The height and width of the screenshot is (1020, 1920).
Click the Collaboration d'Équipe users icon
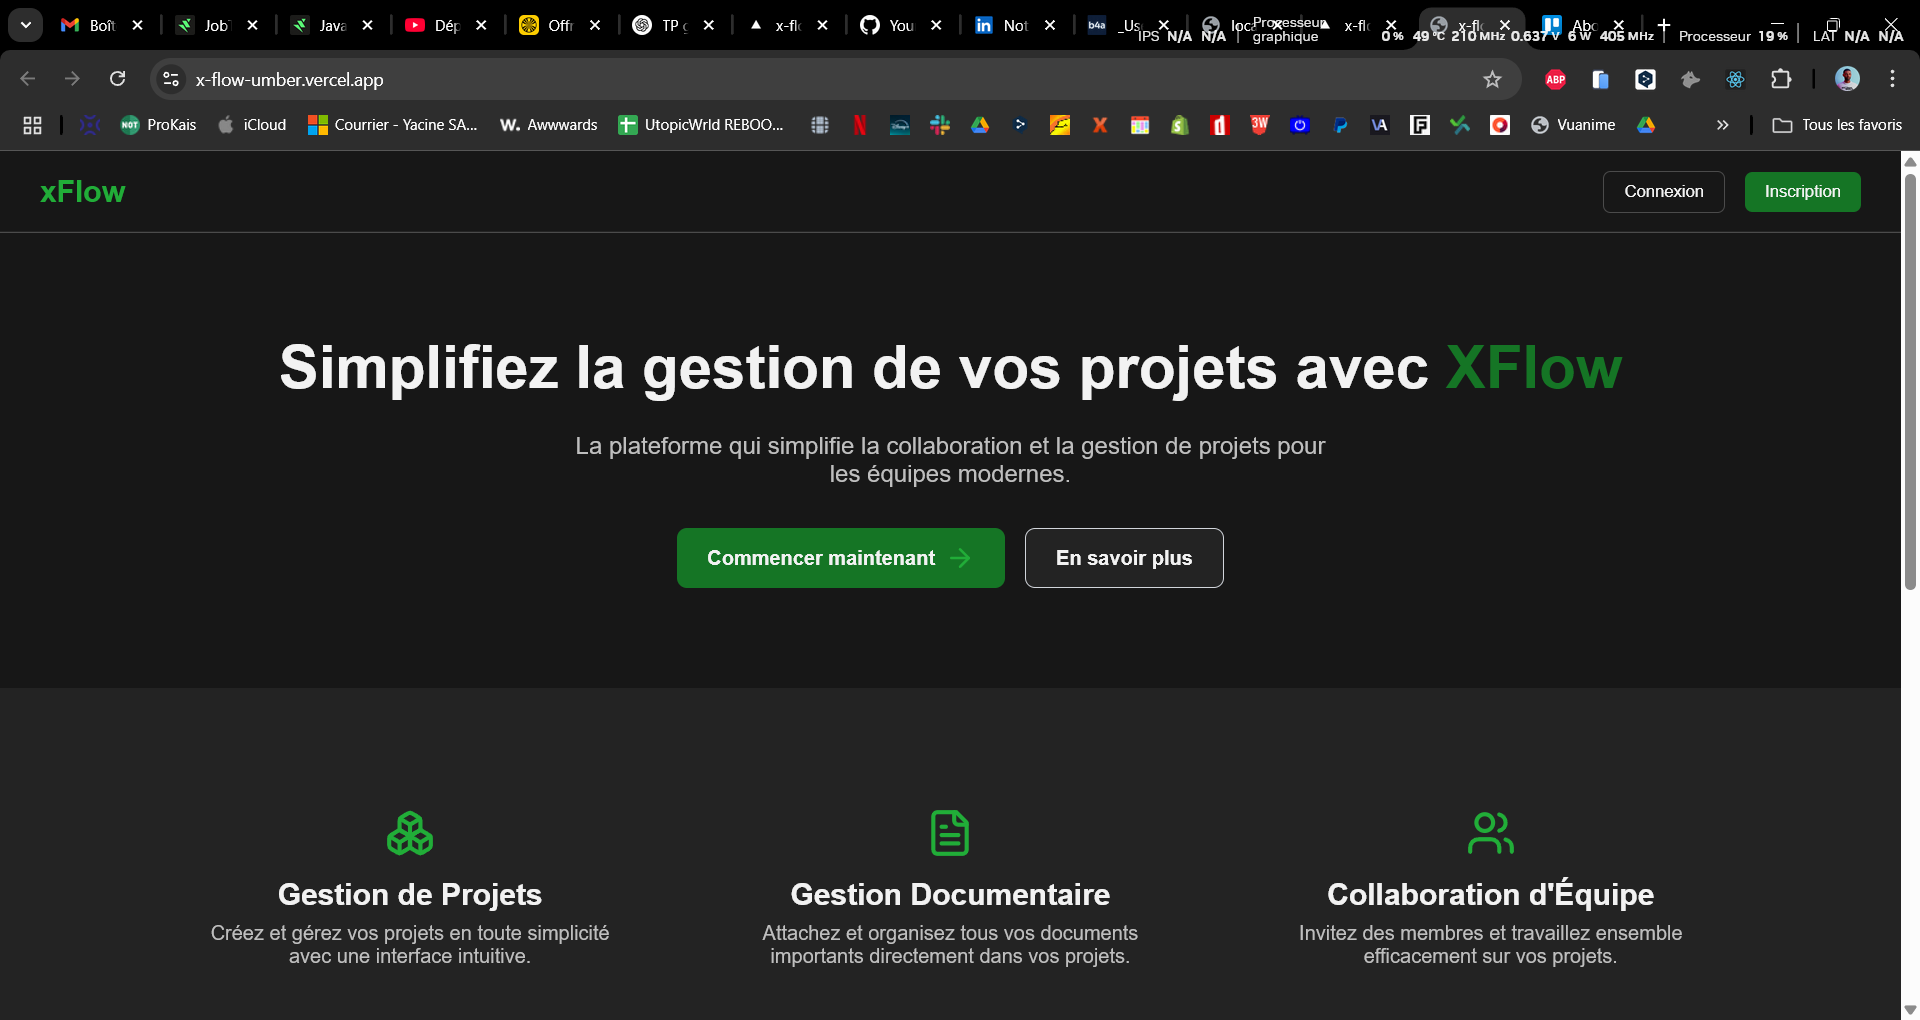point(1490,833)
